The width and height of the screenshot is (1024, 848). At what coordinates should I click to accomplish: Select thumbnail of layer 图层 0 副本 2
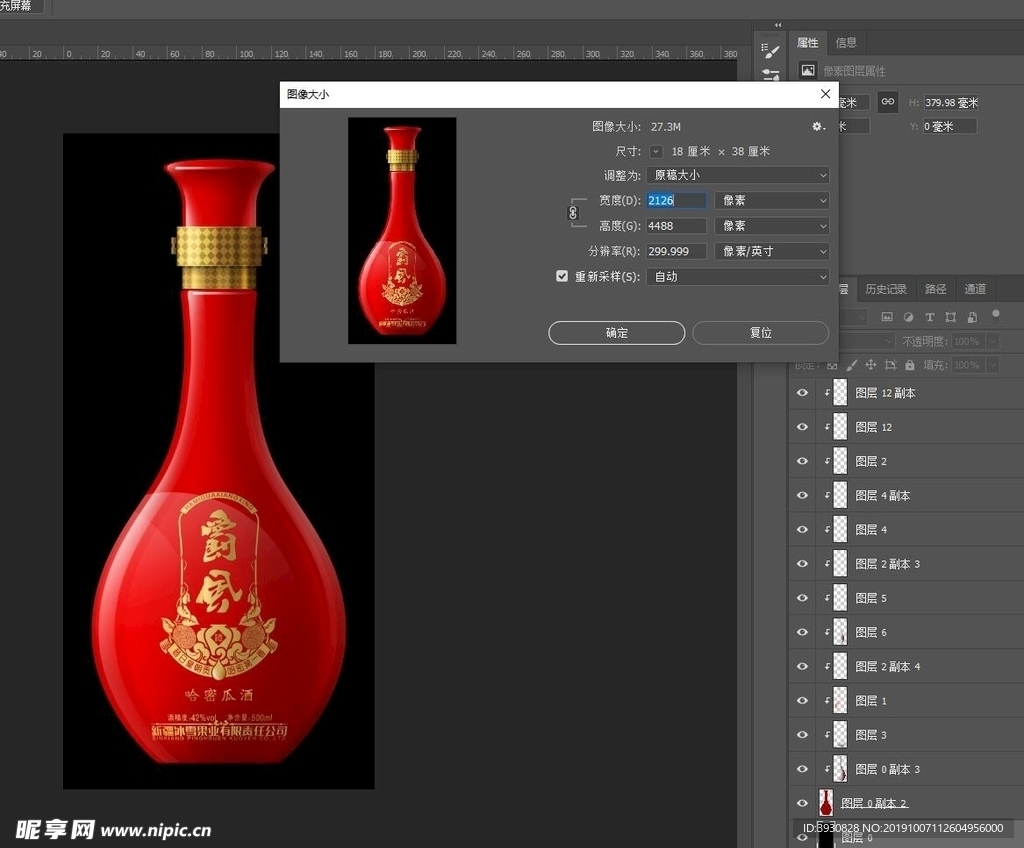(x=826, y=802)
